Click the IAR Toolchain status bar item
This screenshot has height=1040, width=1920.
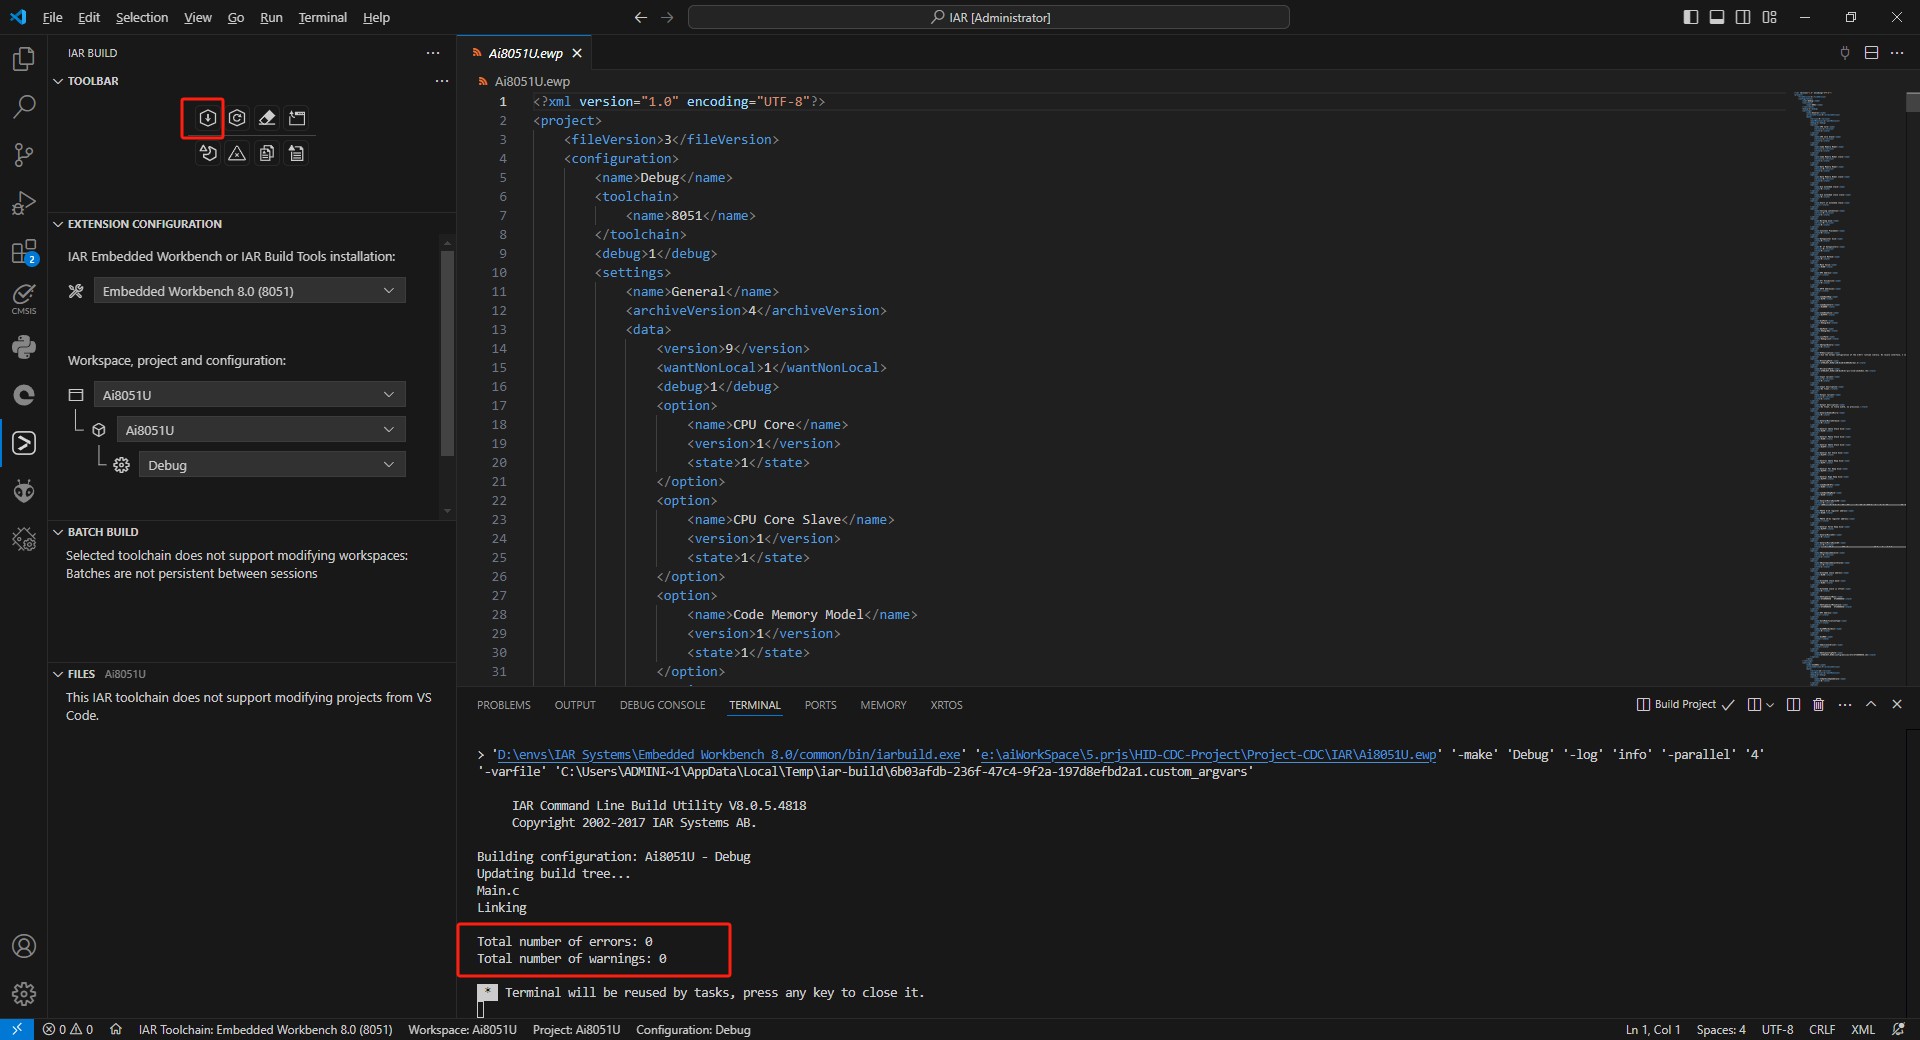click(x=265, y=1029)
